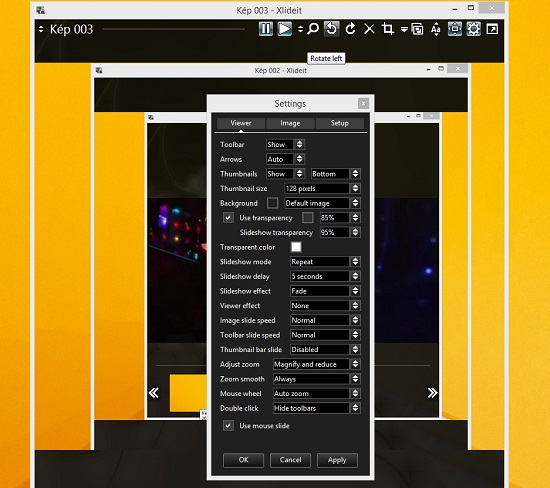Open the Double click Hide toolbars dropdown
The height and width of the screenshot is (488, 550).
[x=316, y=408]
